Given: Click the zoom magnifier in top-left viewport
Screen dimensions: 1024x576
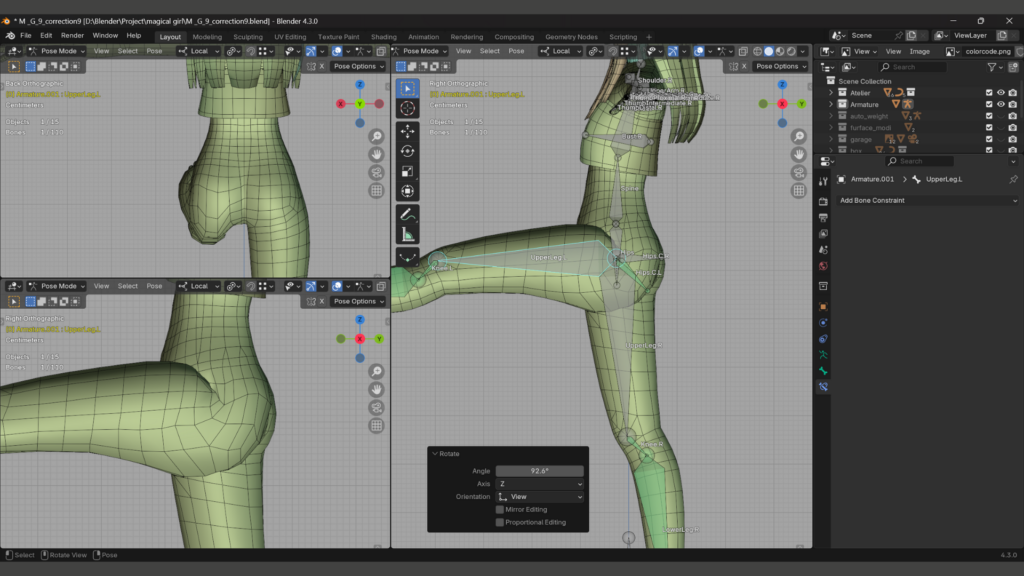Looking at the screenshot, I should [x=377, y=136].
